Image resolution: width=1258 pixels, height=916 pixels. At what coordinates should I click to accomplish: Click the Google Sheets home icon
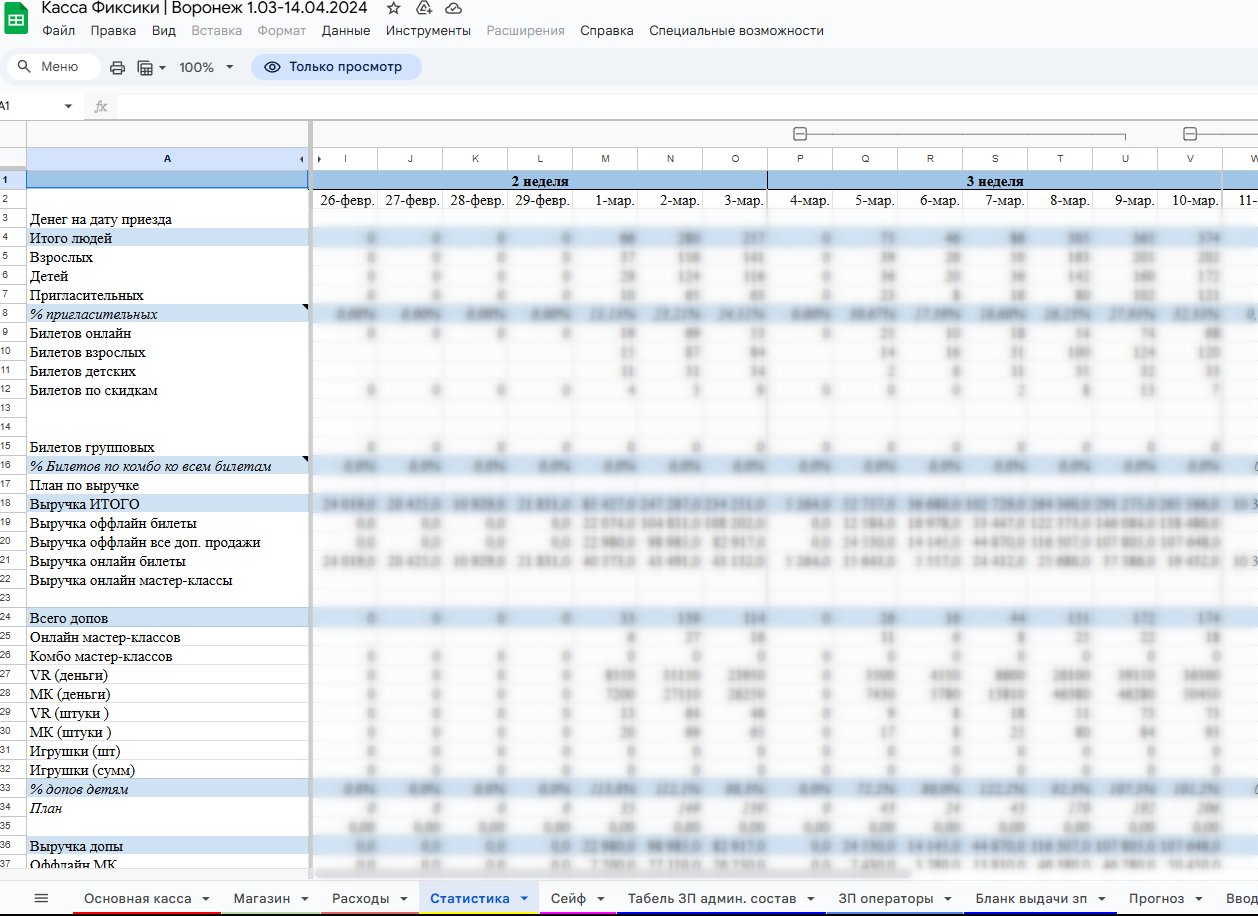tap(16, 18)
